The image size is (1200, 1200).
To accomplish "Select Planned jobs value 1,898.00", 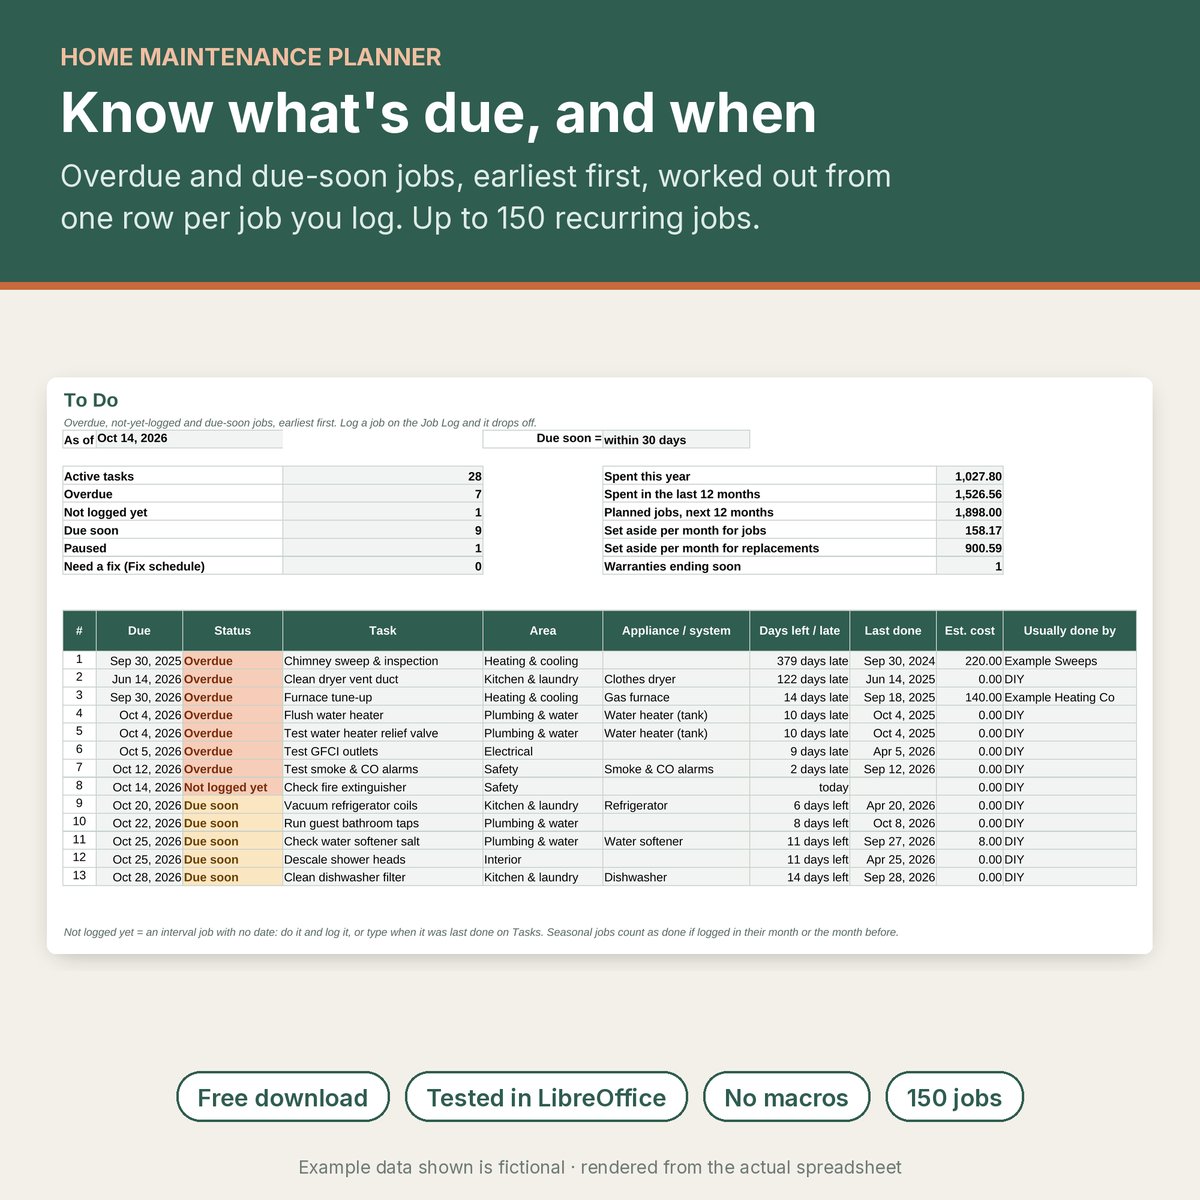I will coord(970,512).
